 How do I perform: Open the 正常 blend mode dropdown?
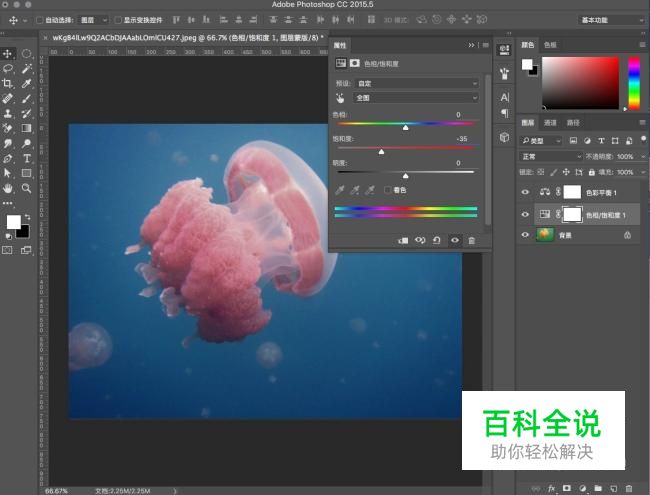point(551,157)
